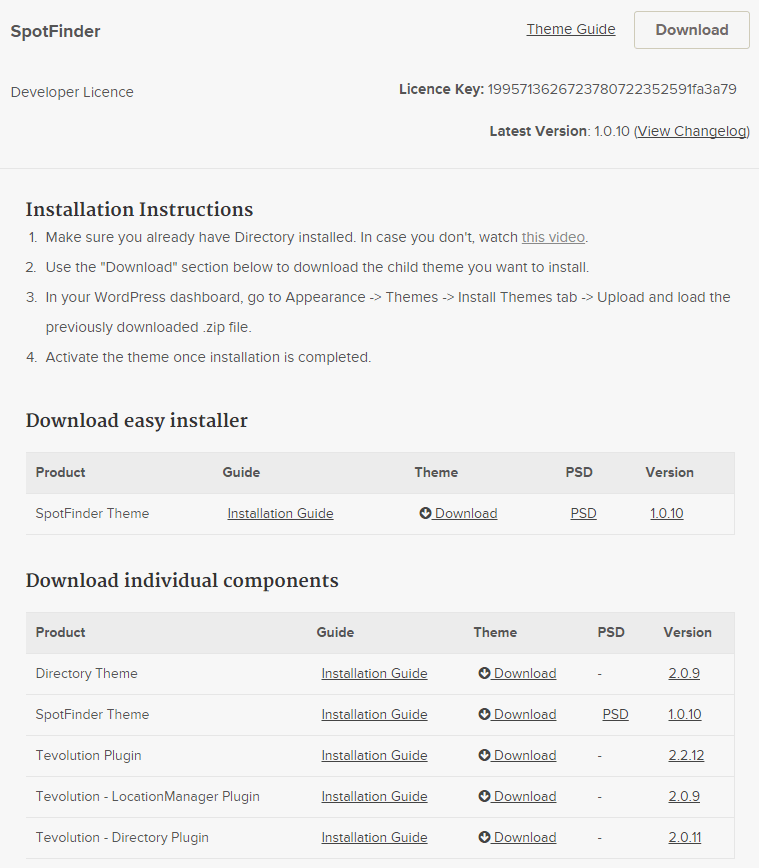Click the LocationManager Plugin version 2.0.9 link
Viewport: 759px width, 868px height.
(684, 796)
